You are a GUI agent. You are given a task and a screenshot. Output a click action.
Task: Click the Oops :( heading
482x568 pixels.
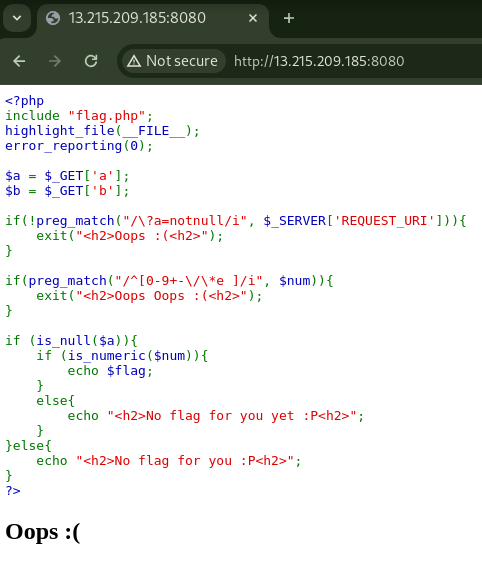click(x=43, y=532)
